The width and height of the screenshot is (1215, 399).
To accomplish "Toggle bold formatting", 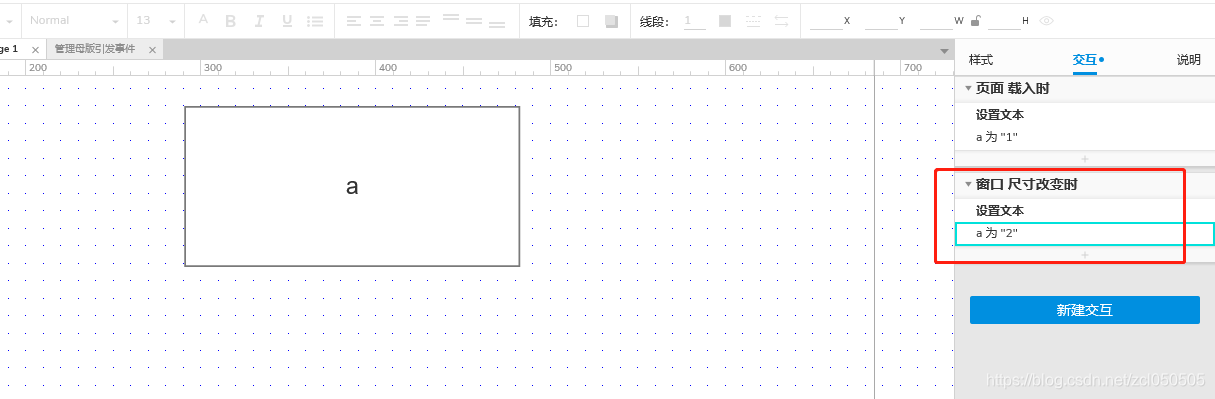I will 231,20.
